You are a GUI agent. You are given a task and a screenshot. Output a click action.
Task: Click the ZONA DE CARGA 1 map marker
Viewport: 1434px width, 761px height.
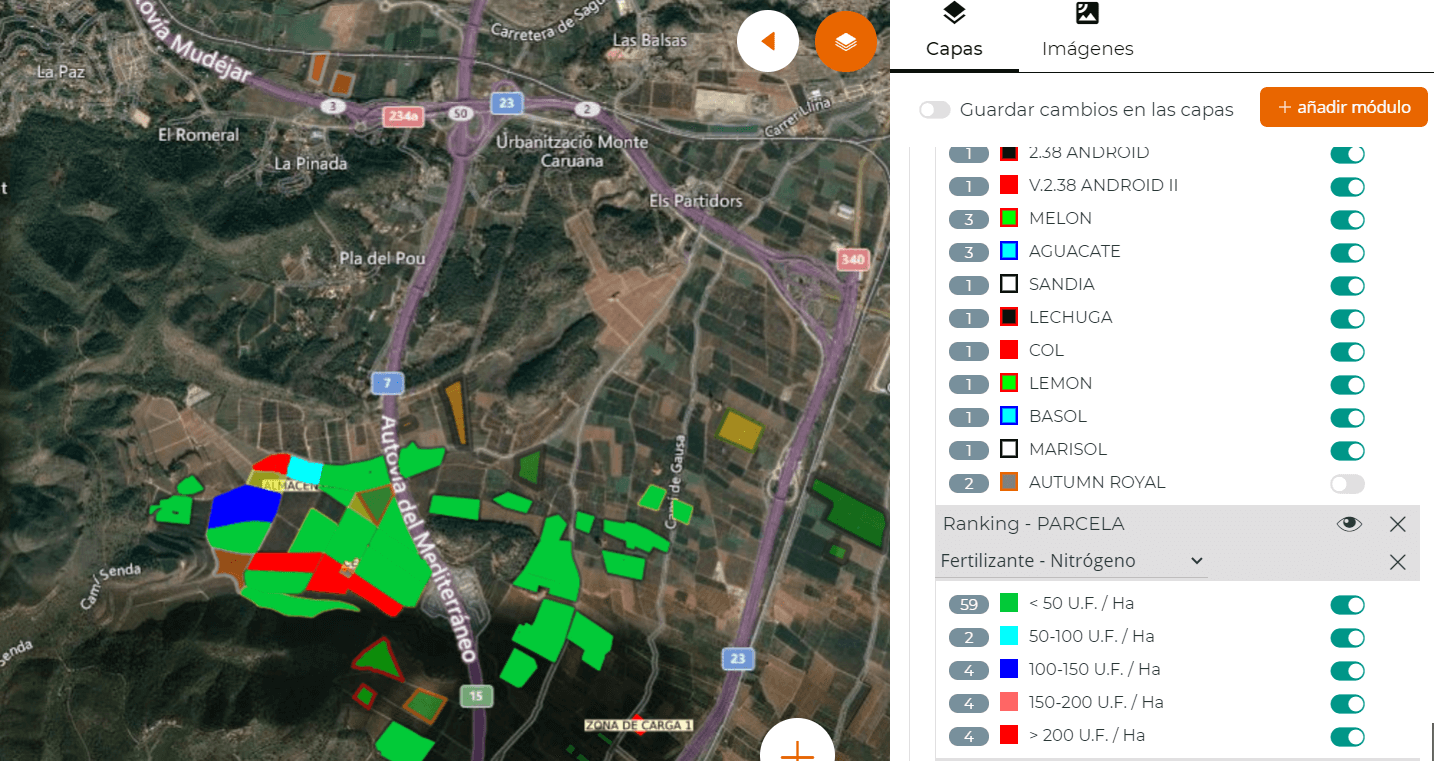coord(638,725)
